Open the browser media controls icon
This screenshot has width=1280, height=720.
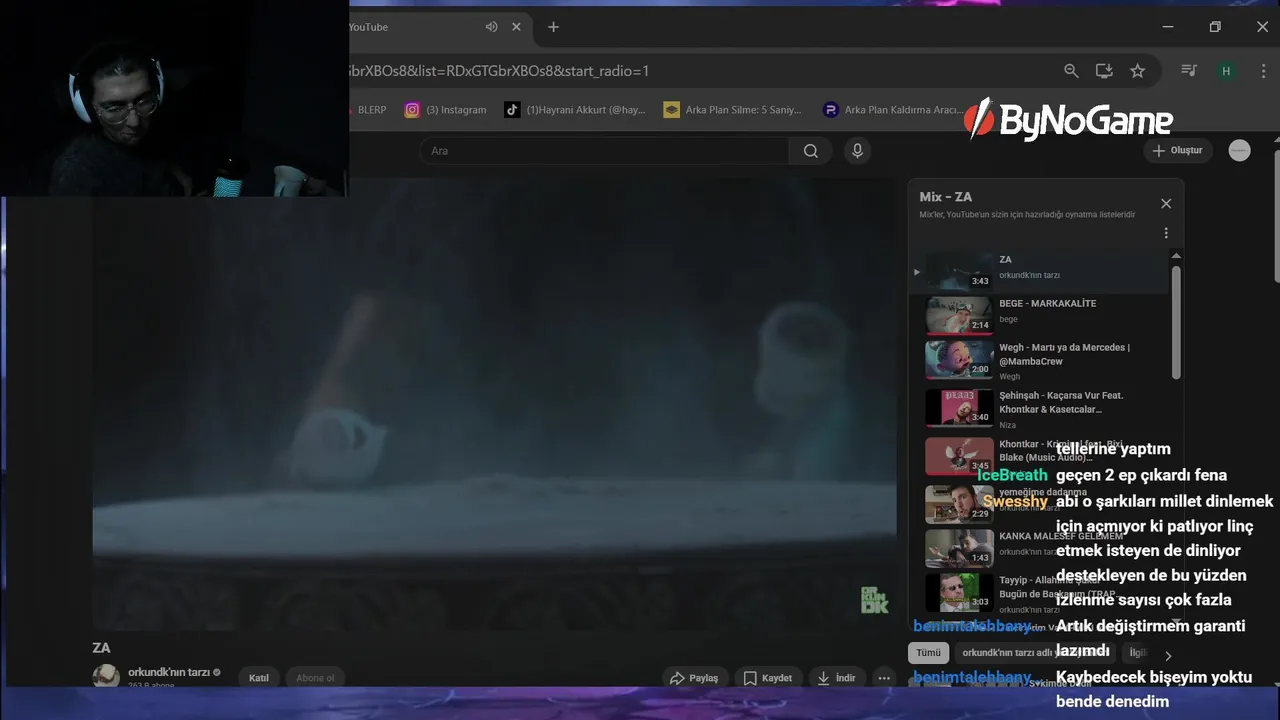click(1189, 71)
